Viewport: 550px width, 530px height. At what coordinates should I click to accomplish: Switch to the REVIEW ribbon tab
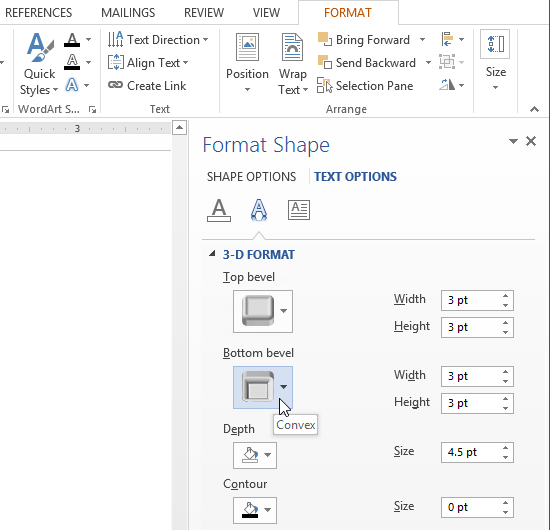(x=204, y=13)
